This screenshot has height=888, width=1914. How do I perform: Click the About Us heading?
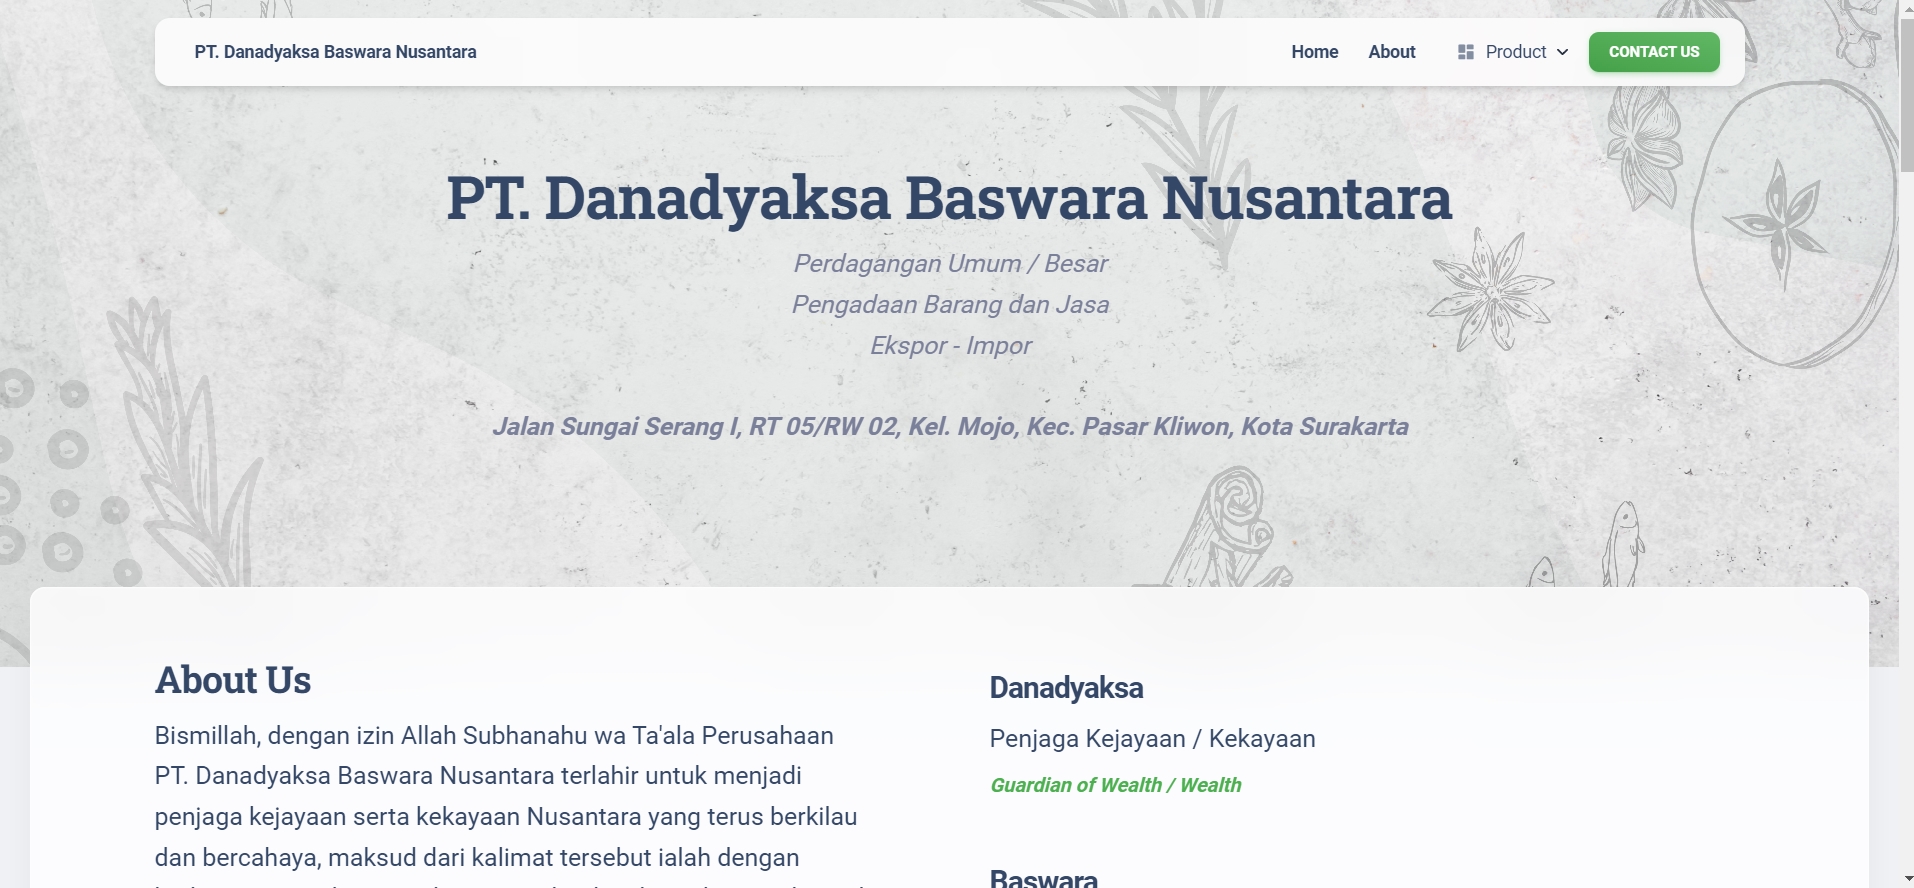point(233,680)
